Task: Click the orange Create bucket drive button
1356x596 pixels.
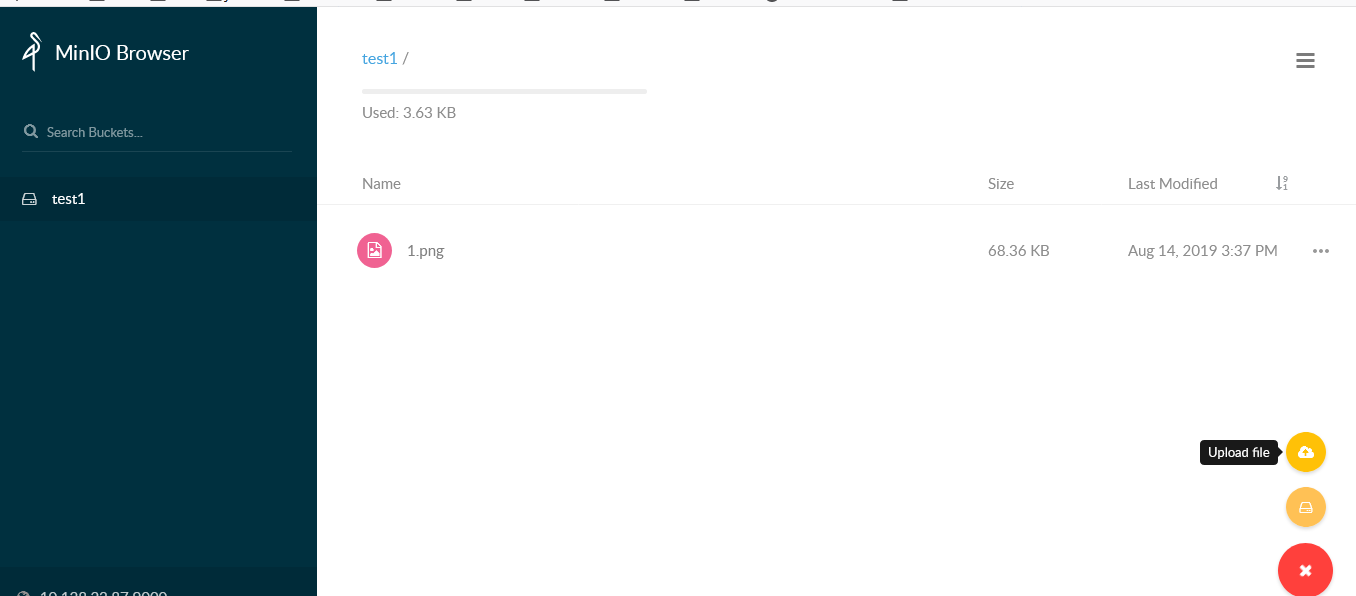Action: 1305,507
